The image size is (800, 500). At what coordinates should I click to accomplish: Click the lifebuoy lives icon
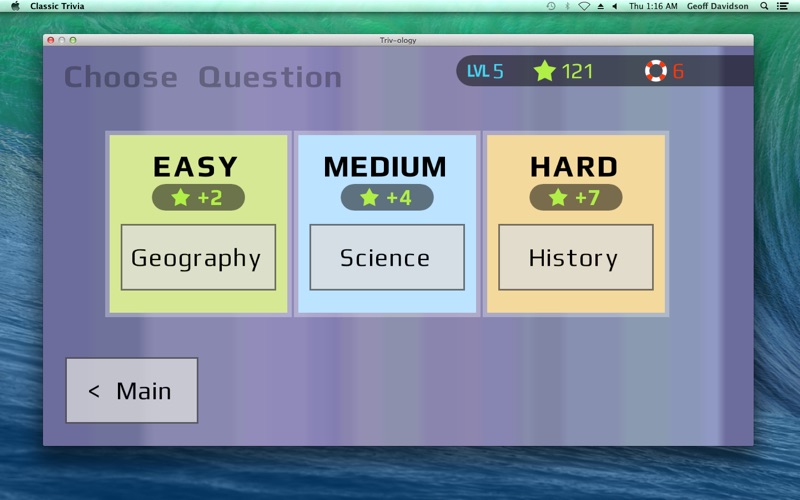(655, 71)
